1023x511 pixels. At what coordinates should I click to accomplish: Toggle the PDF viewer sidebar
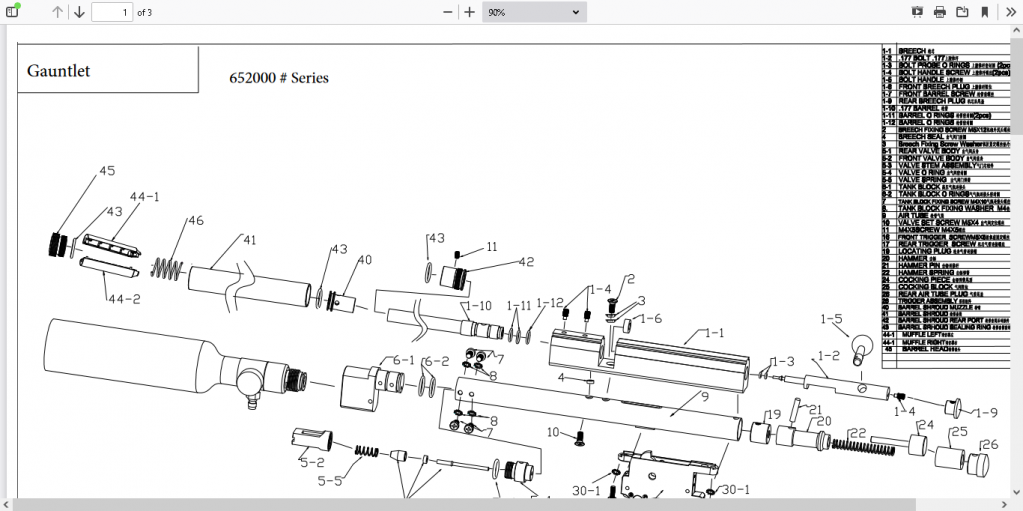(x=12, y=12)
